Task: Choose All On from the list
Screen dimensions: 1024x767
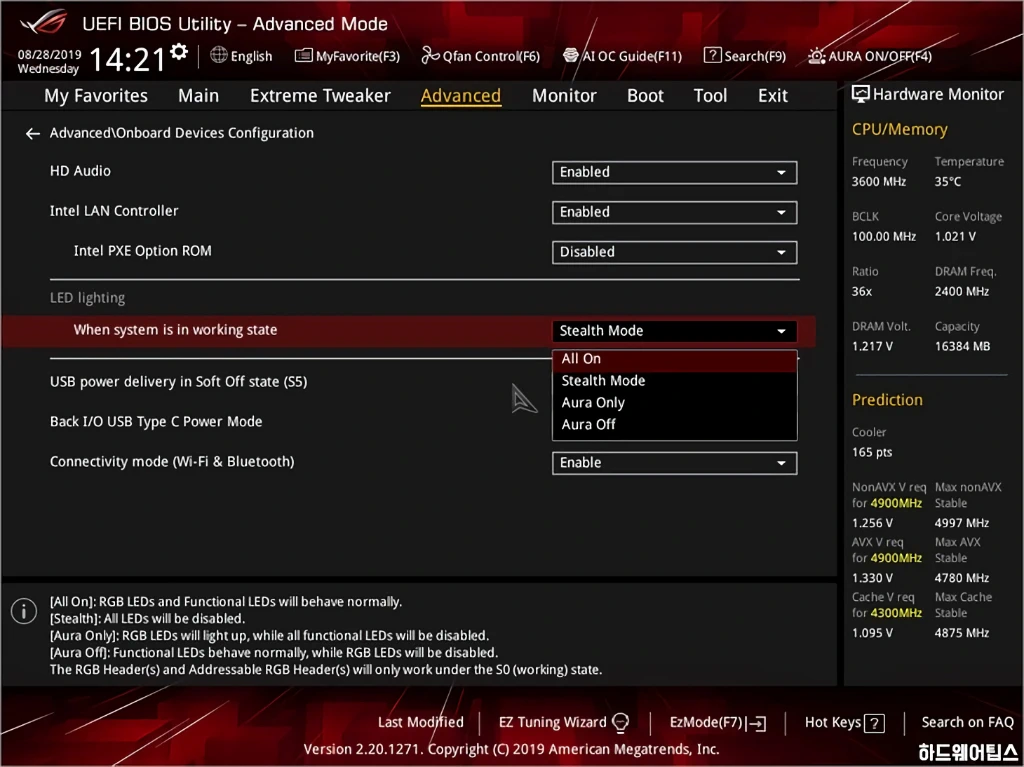Action: pyautogui.click(x=675, y=359)
